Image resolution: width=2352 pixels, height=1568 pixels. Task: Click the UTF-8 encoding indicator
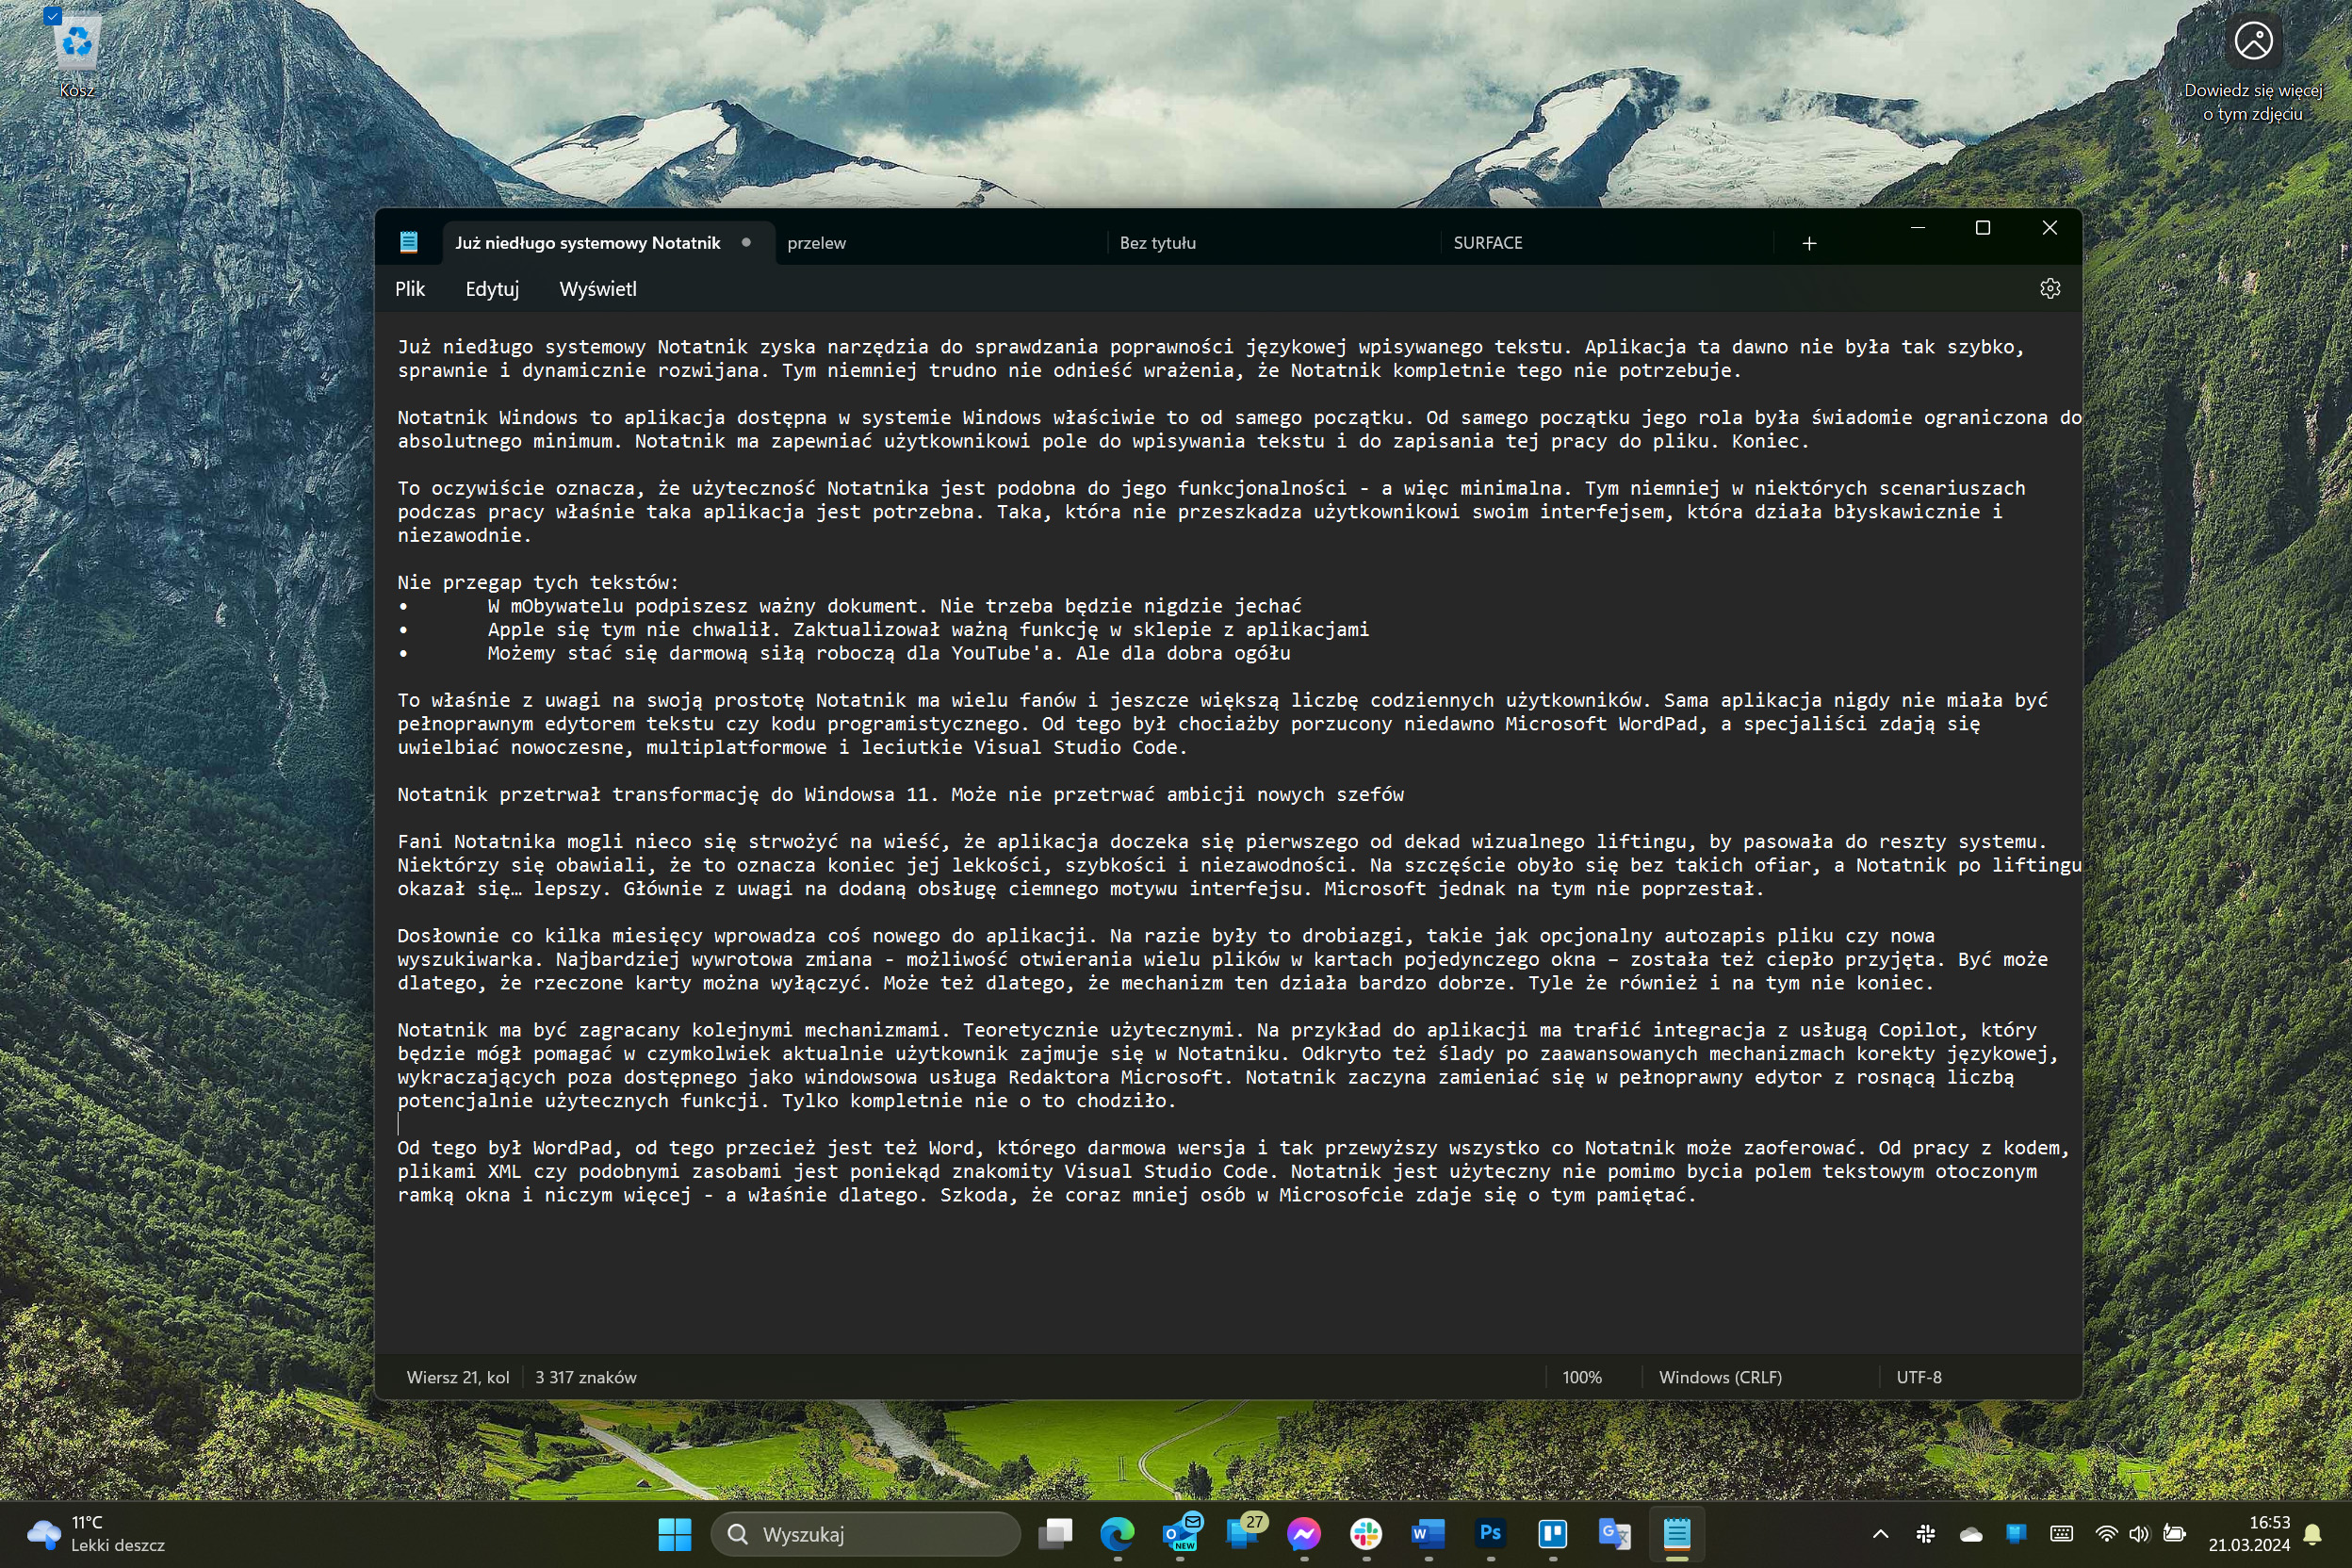point(1919,1377)
